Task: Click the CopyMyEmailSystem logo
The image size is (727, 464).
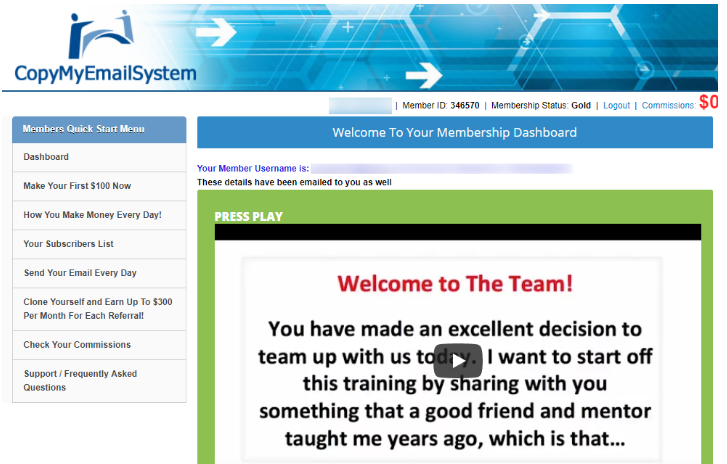Action: (105, 48)
